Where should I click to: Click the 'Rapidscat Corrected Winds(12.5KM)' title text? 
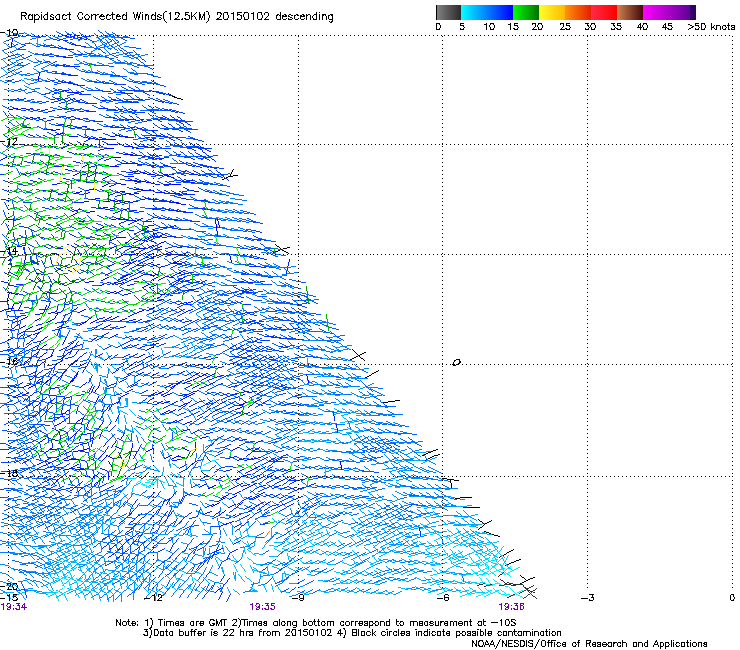pyautogui.click(x=115, y=17)
